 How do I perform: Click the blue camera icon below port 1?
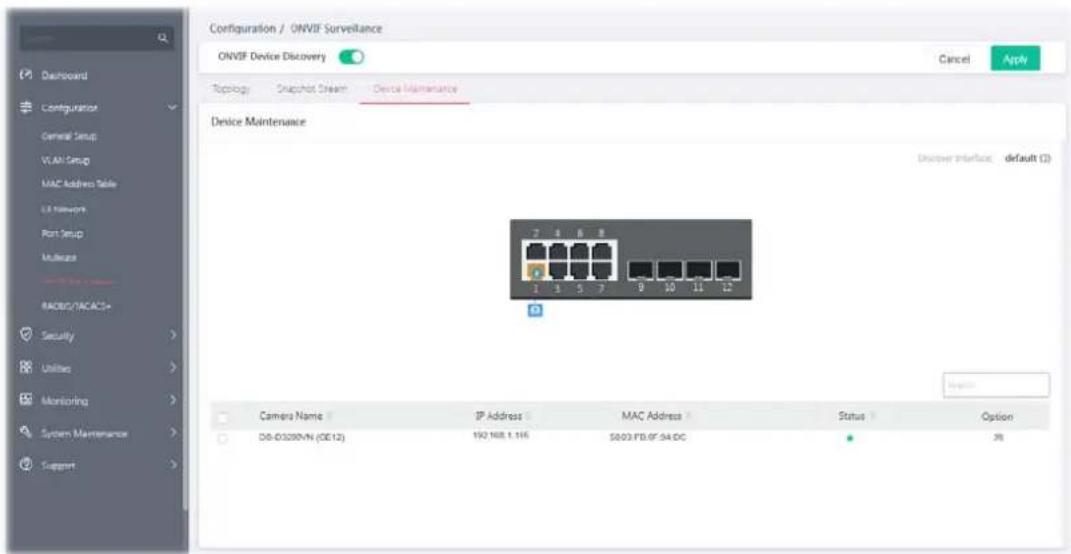coord(536,310)
